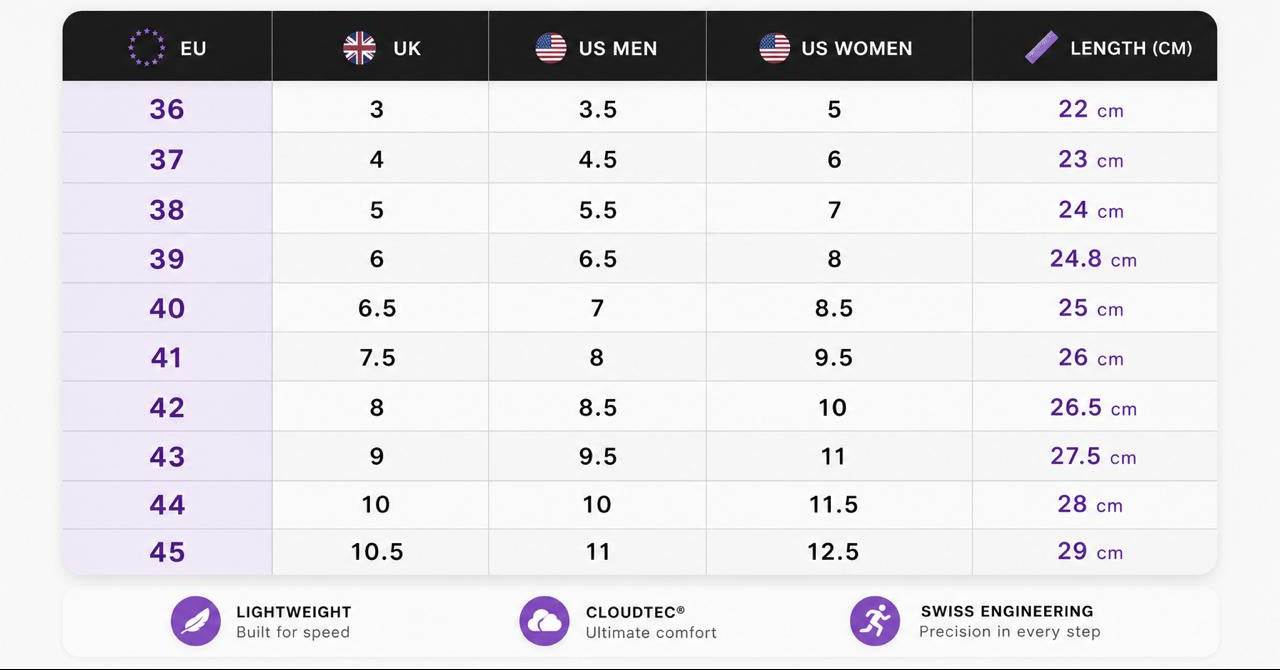This screenshot has height=670, width=1280.
Task: Click the Lightweight feather icon
Action: [x=196, y=621]
